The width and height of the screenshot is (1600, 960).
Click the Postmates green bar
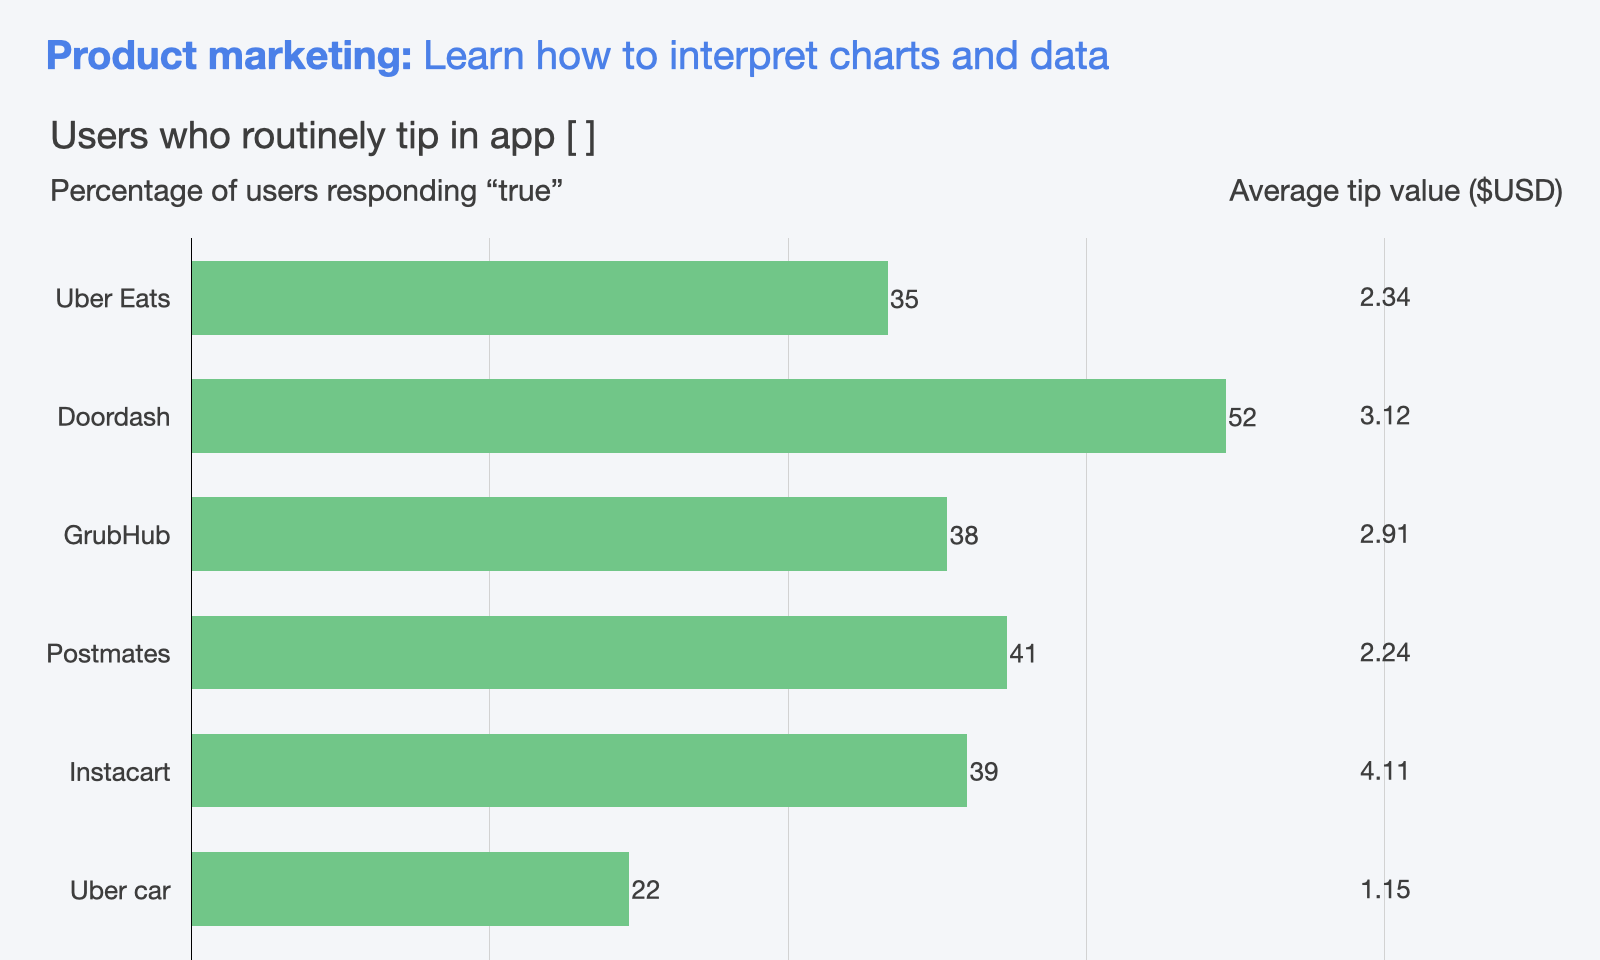point(599,652)
